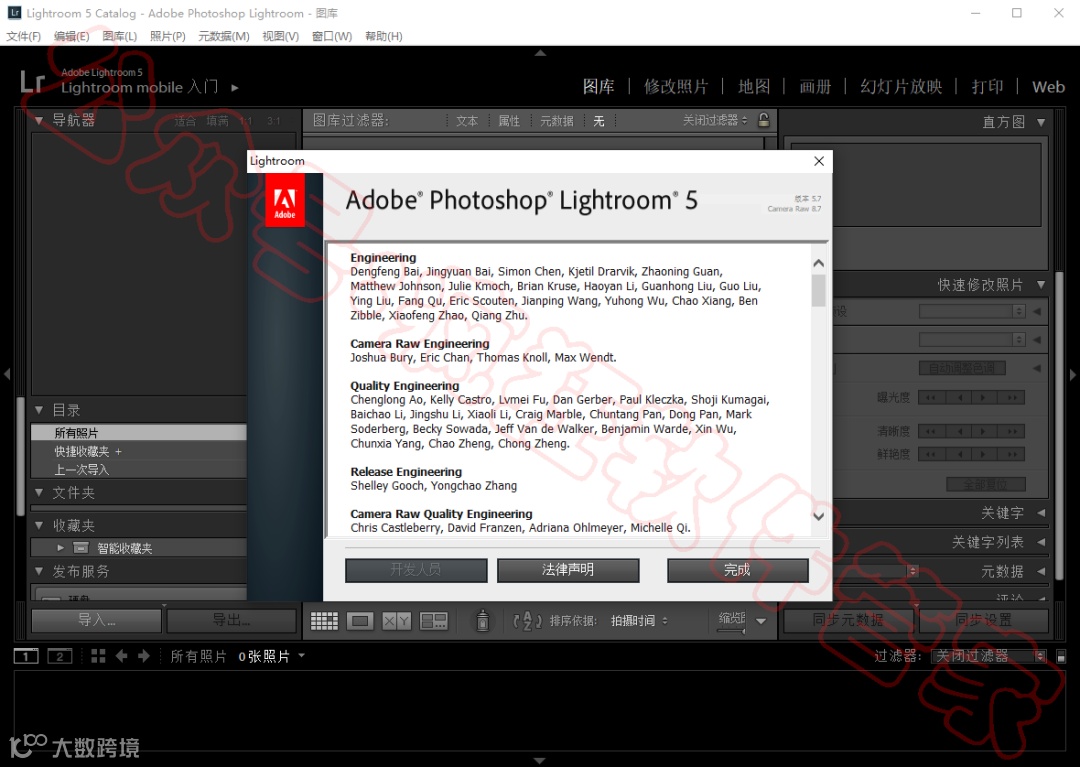1080x767 pixels.
Task: Open sort criteria dropdown 拍摄时间
Action: tap(639, 621)
